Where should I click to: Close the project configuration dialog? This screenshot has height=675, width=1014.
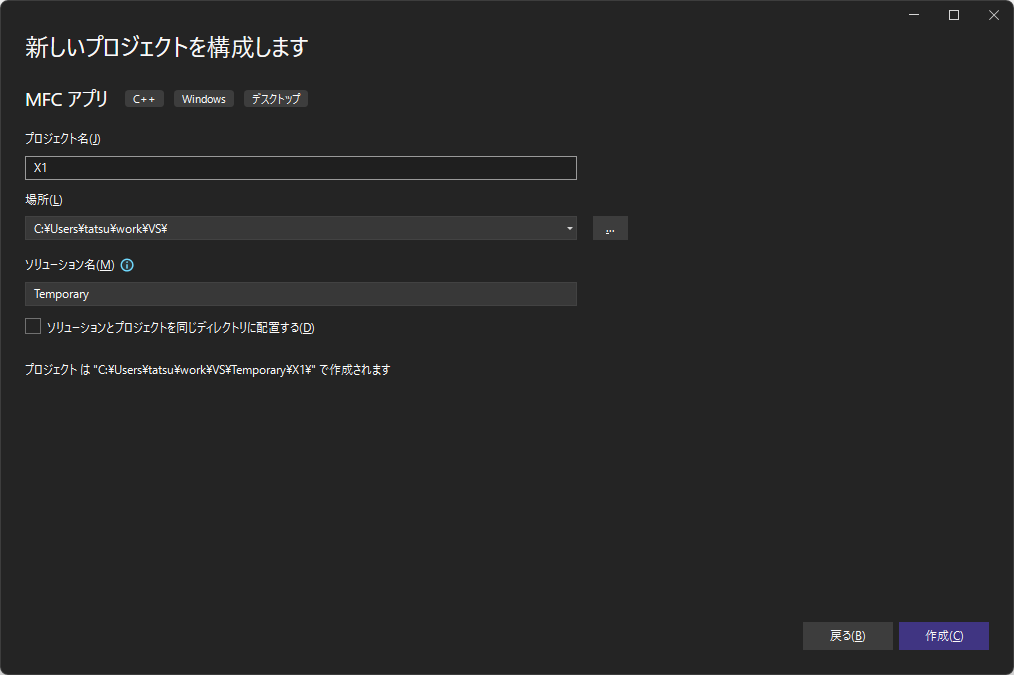(993, 15)
